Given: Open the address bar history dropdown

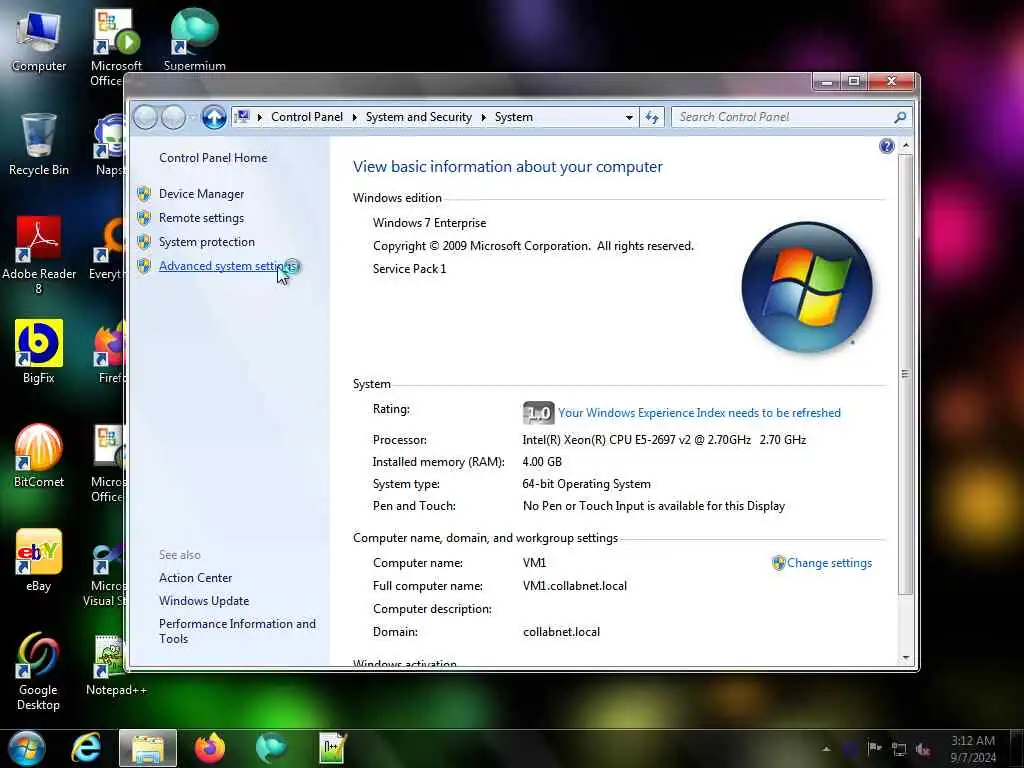Looking at the screenshot, I should point(629,118).
